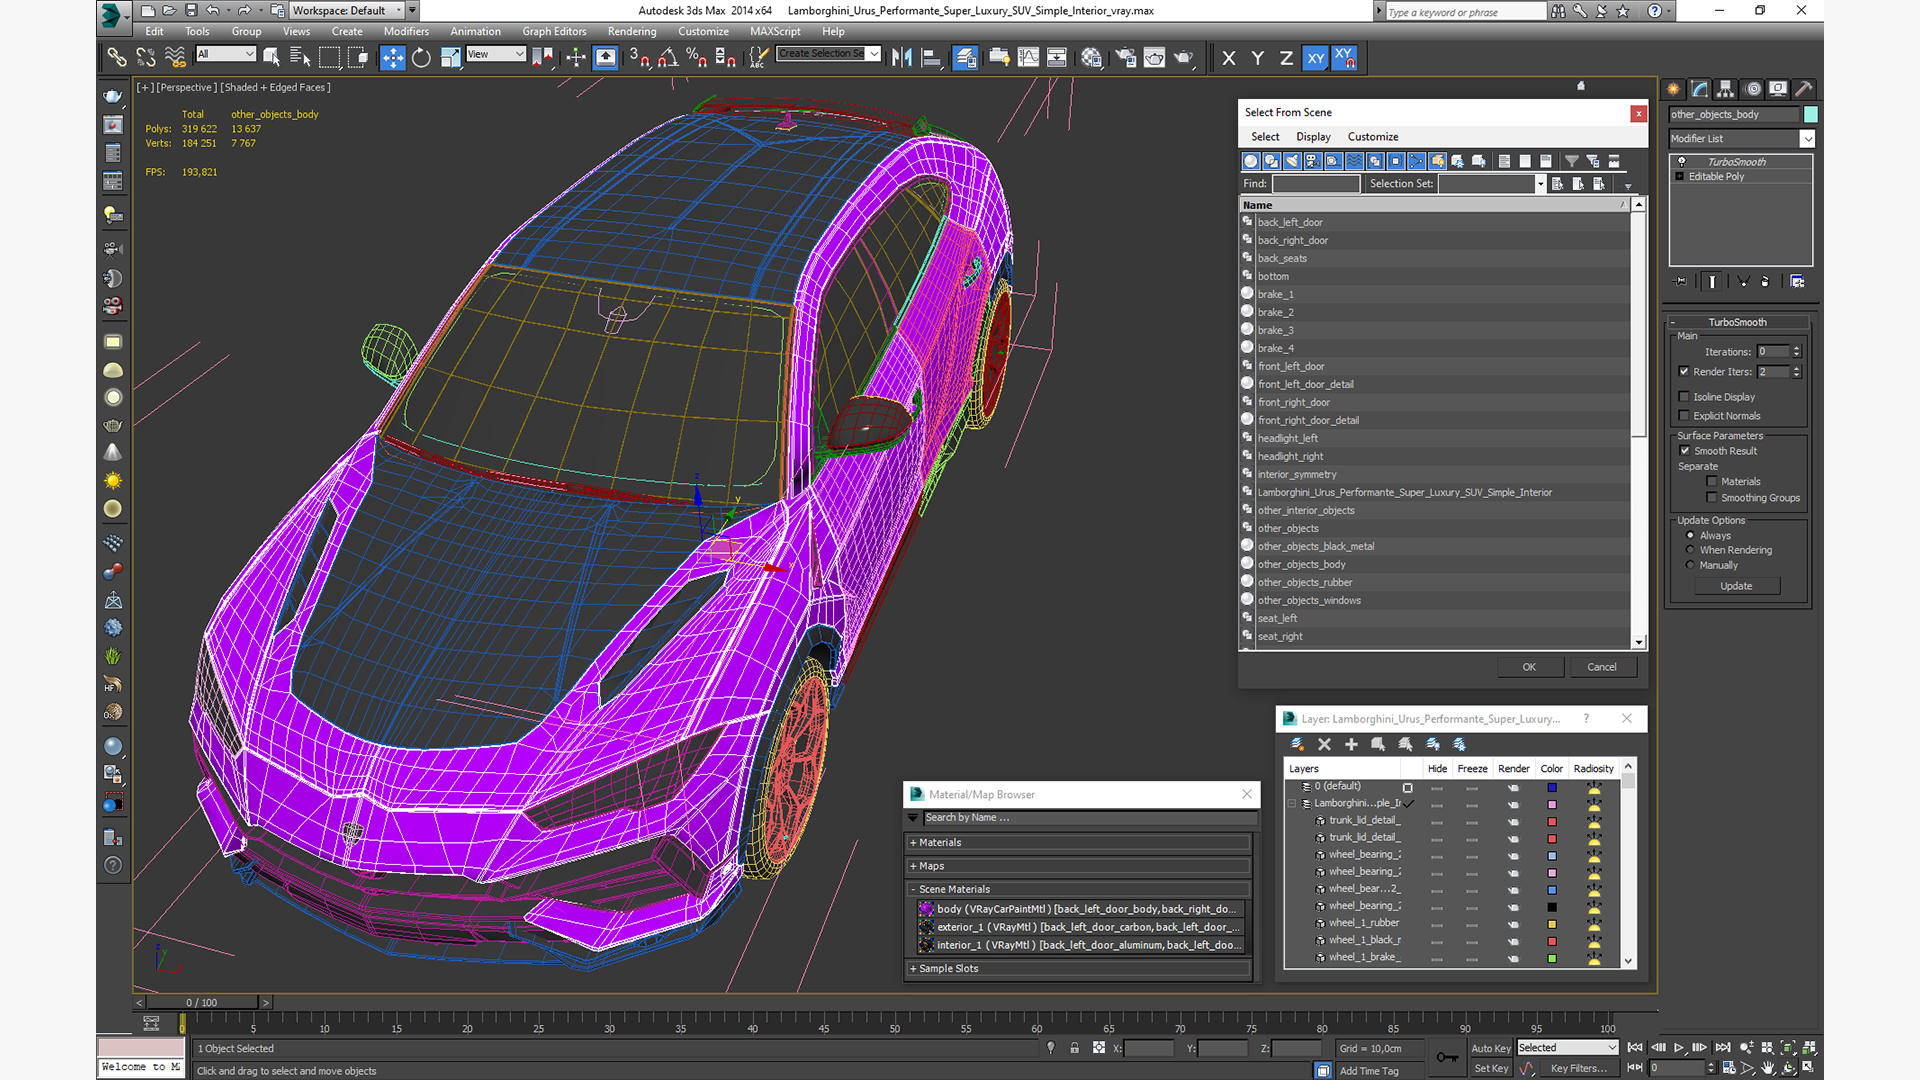
Task: Click OK in Select From Scene
Action: 1529,667
